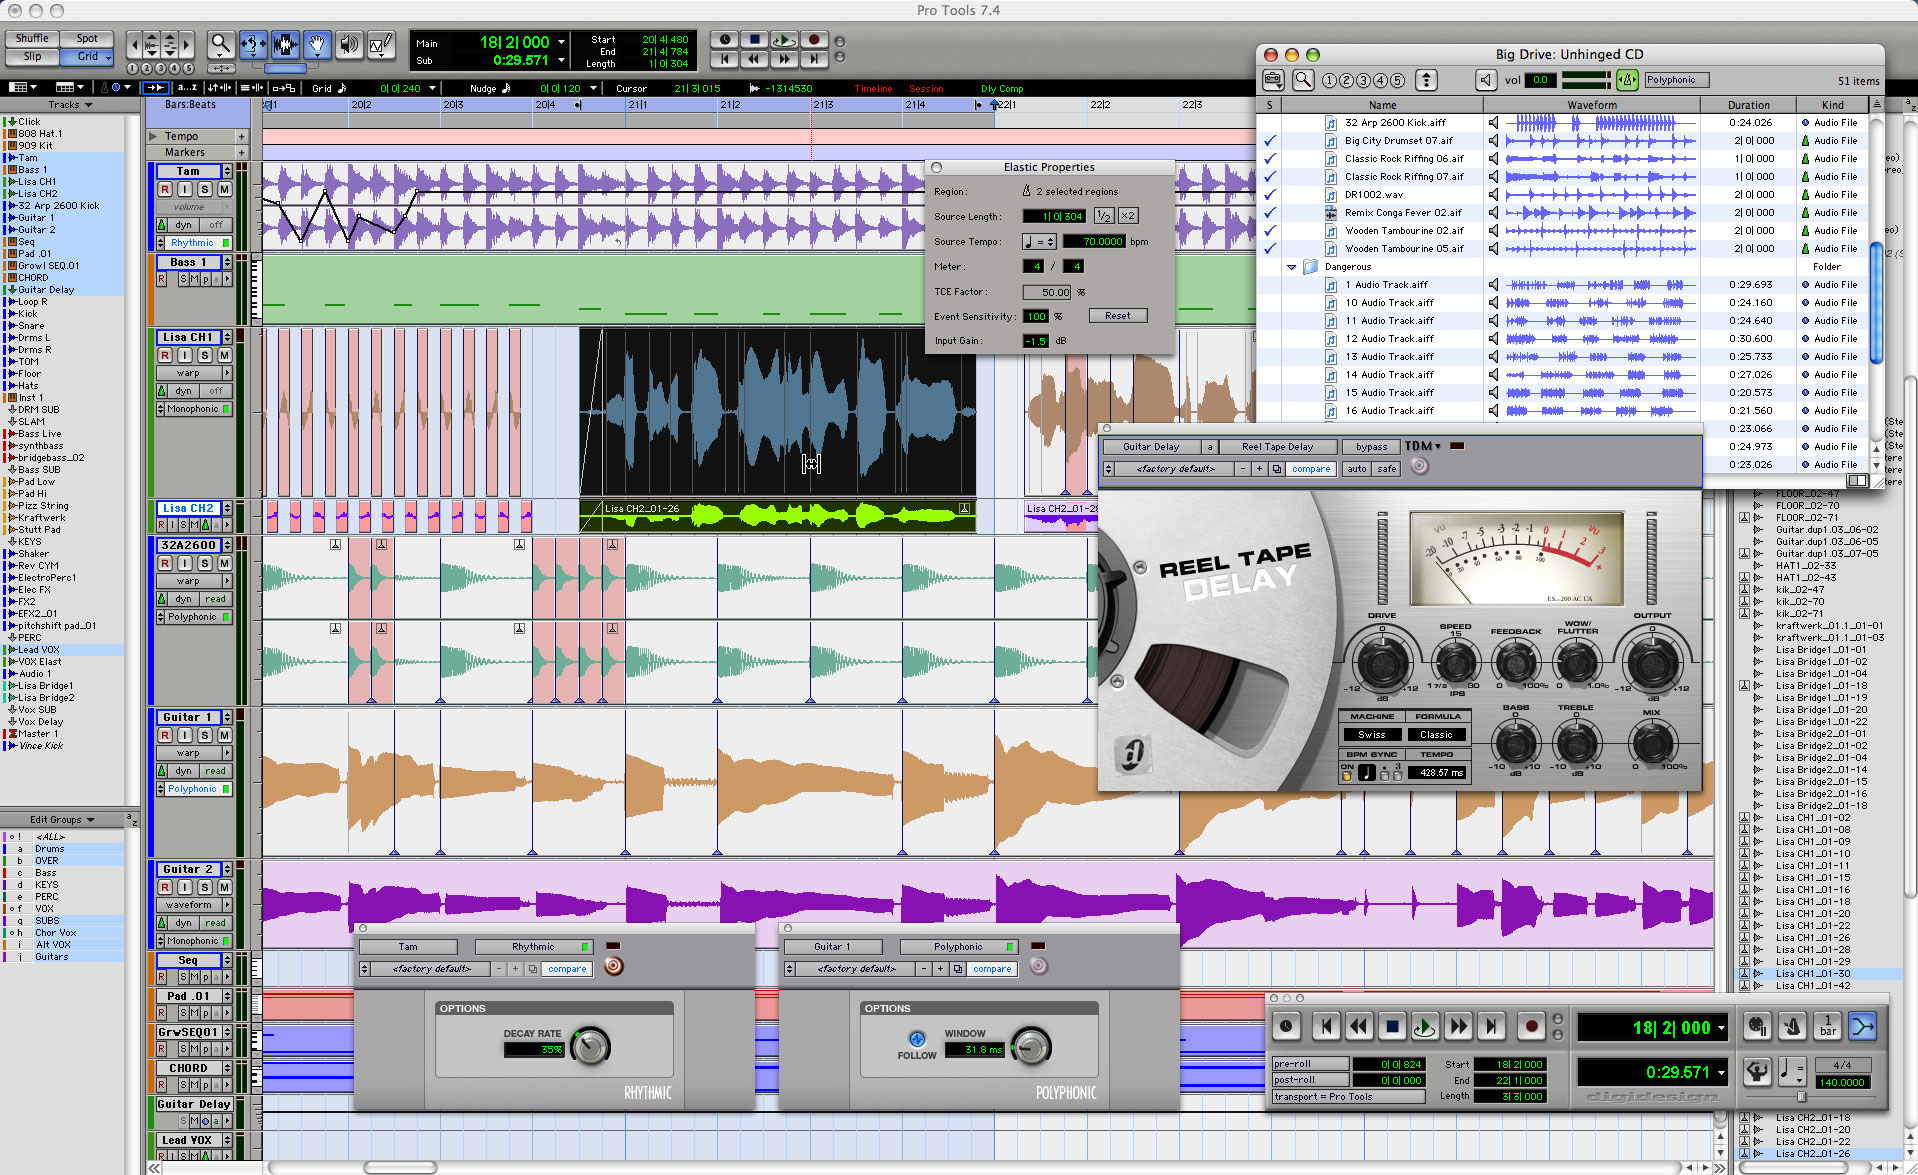Toggle pre-roll in the Transport window

(x=1310, y=1064)
